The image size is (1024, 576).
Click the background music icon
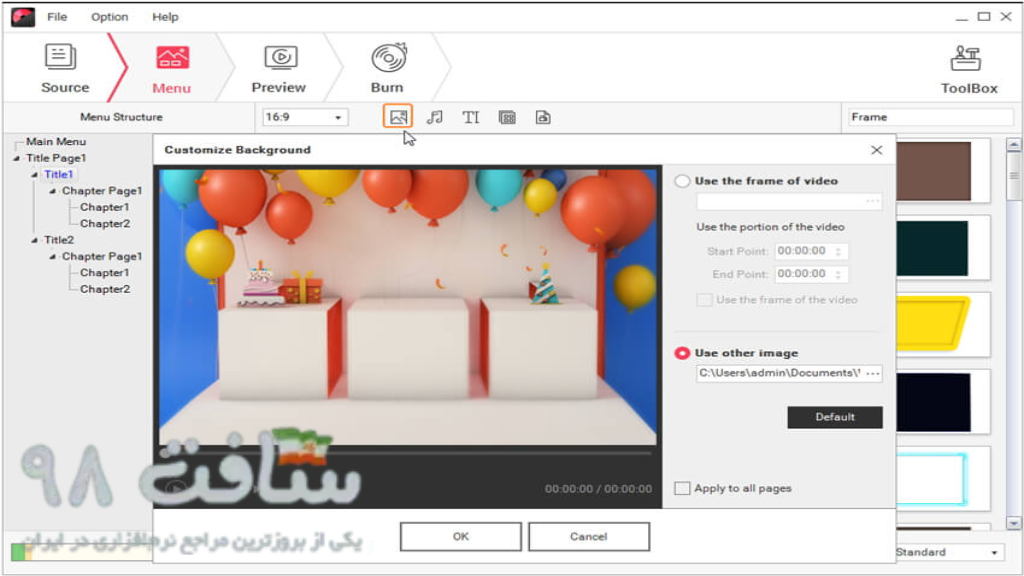click(434, 117)
